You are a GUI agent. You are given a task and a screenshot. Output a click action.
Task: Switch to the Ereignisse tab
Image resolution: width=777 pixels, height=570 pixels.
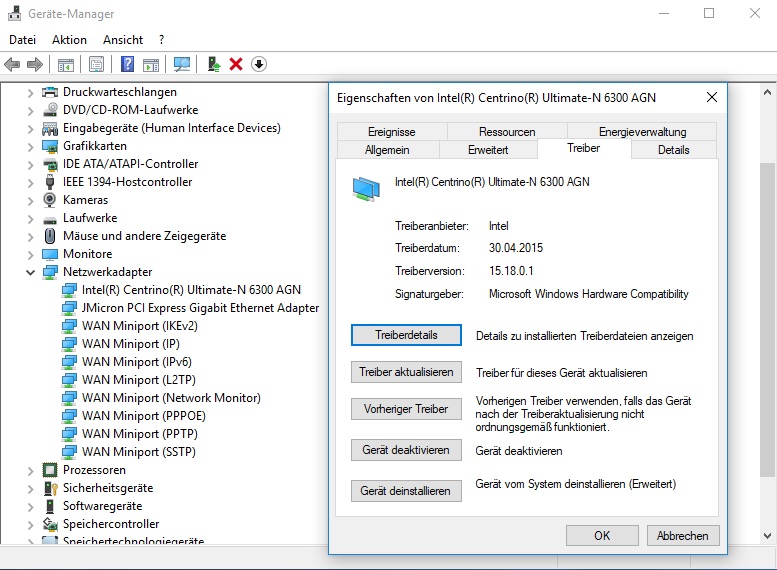[391, 132]
